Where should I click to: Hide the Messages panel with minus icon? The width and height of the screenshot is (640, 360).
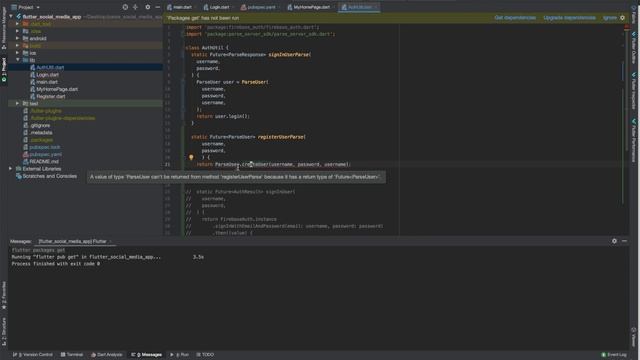624,241
